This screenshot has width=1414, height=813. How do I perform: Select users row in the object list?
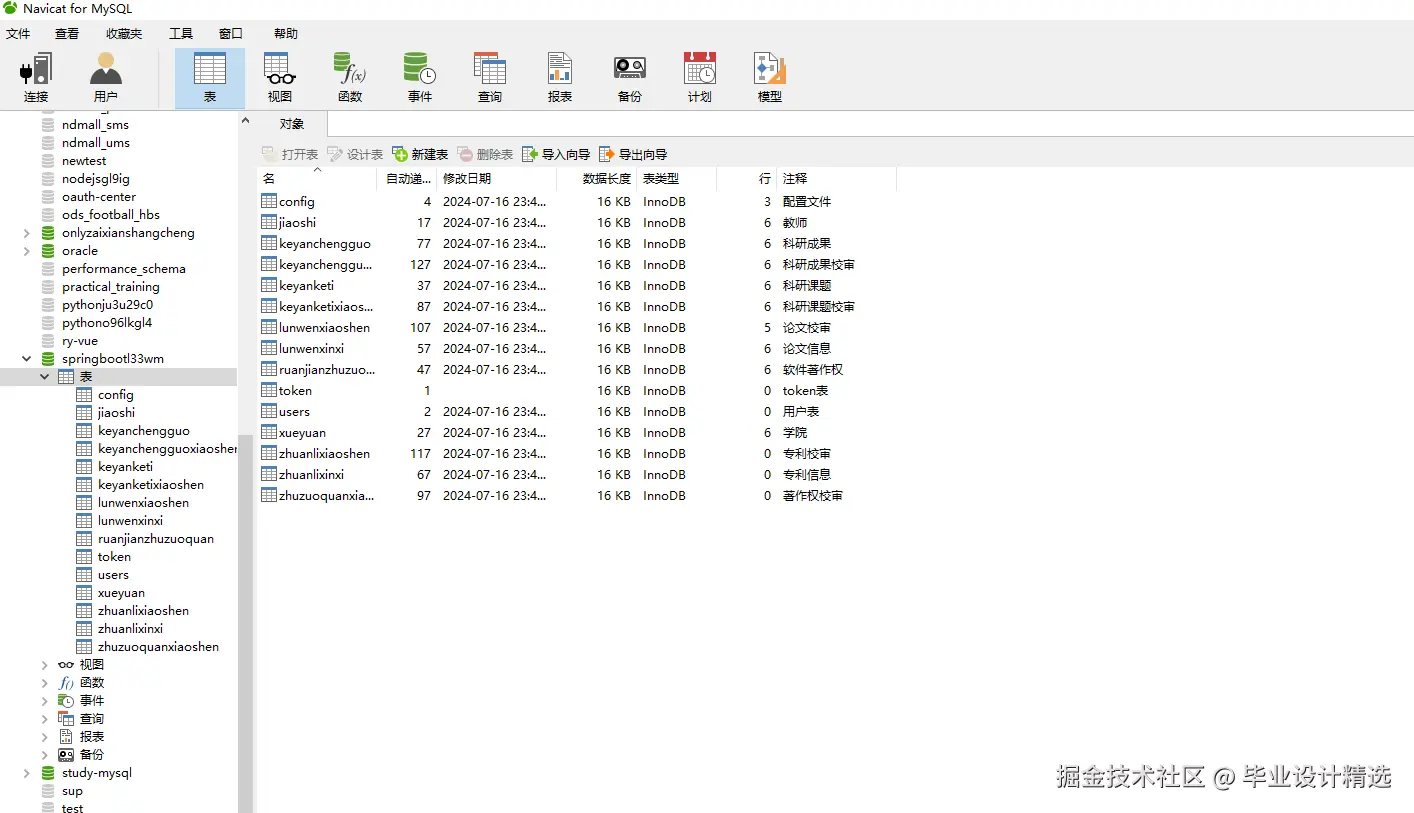[x=577, y=412]
